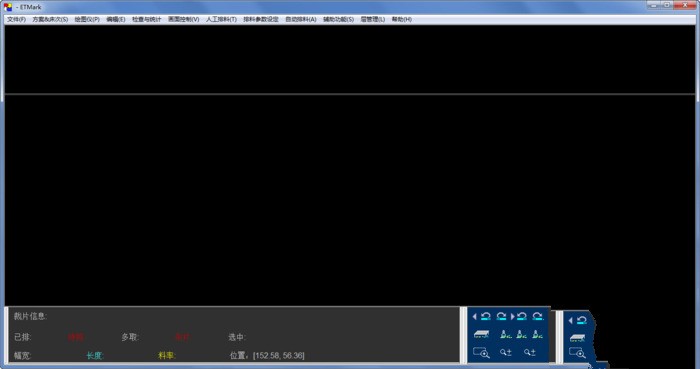Click the clockwise rotate icon before the right triangle
This screenshot has width=700, height=369.
pyautogui.click(x=501, y=316)
